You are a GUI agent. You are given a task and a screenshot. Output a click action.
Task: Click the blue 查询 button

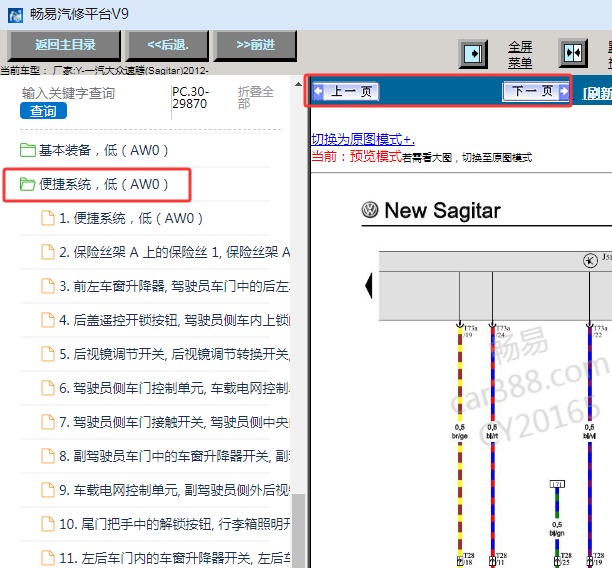[43, 111]
